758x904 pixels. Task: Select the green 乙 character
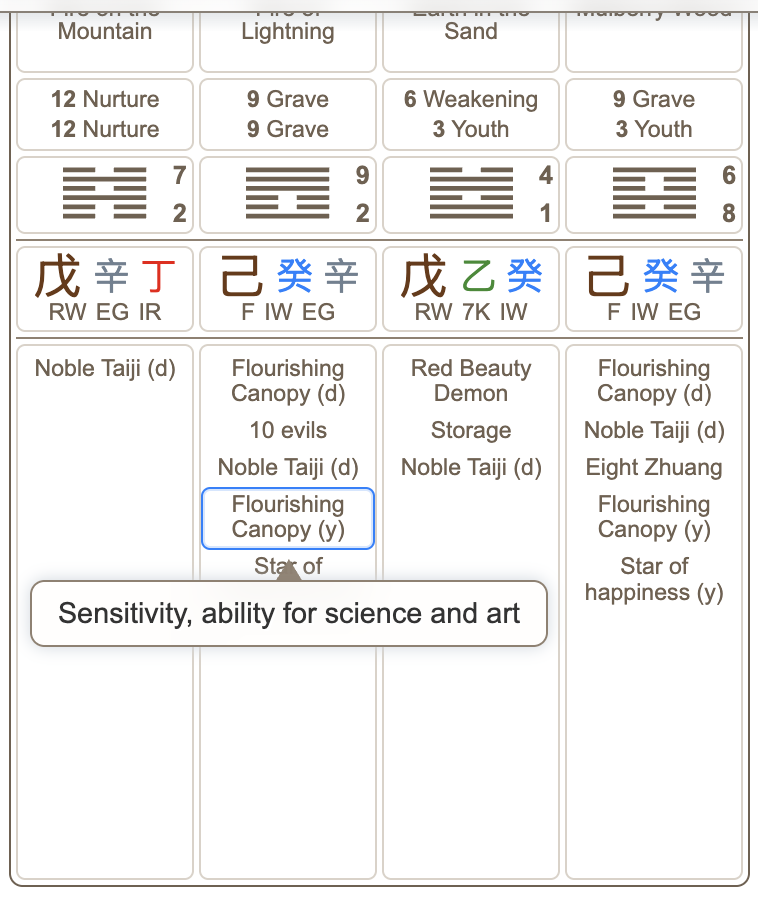[x=478, y=276]
